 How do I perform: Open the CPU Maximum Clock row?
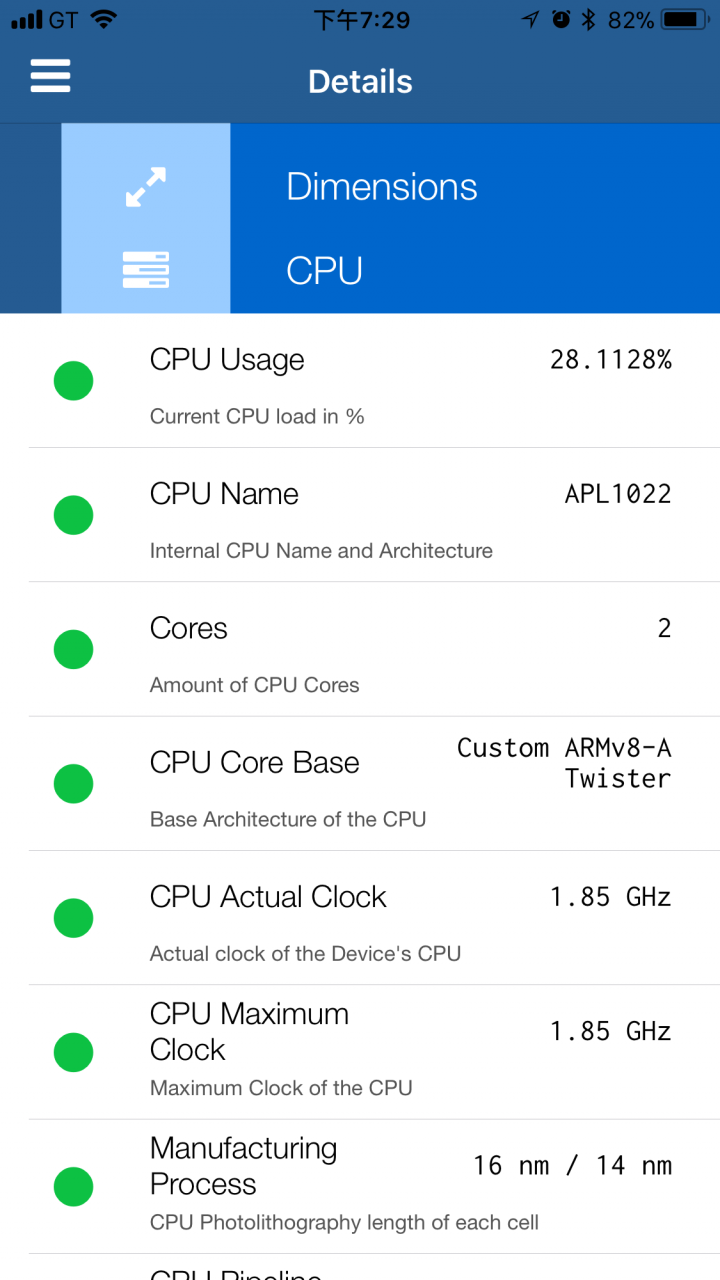[374, 1052]
